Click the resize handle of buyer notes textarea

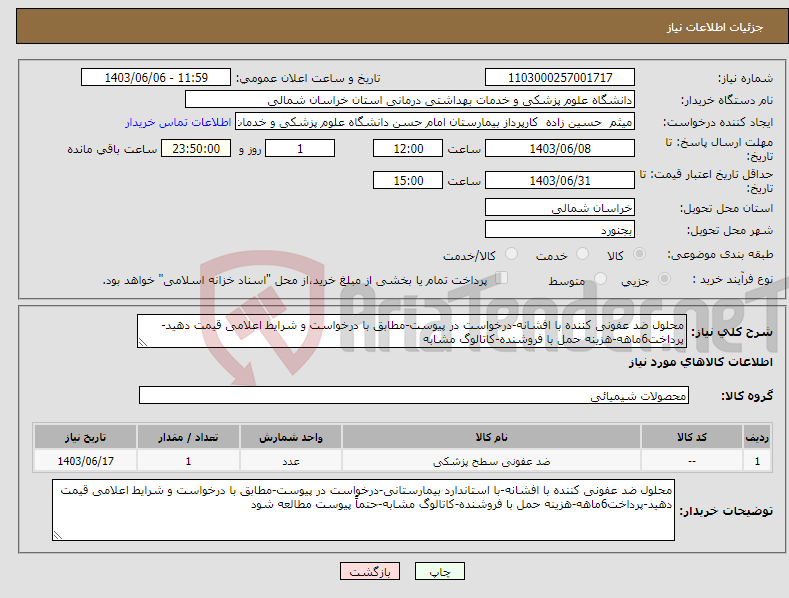pos(57,536)
